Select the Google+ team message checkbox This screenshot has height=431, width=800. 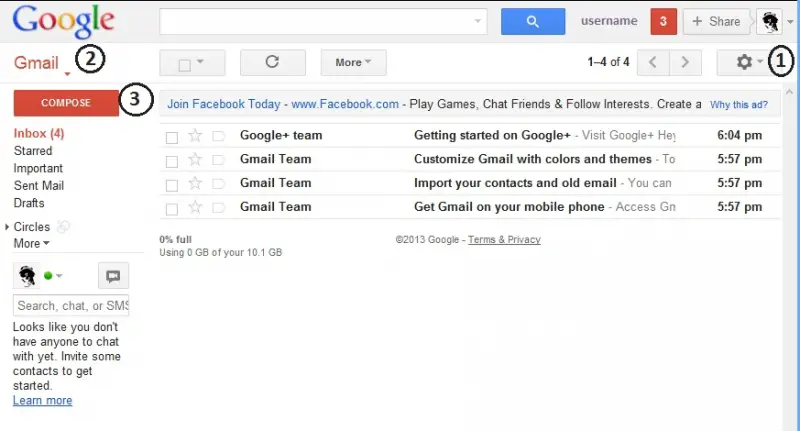pos(172,138)
